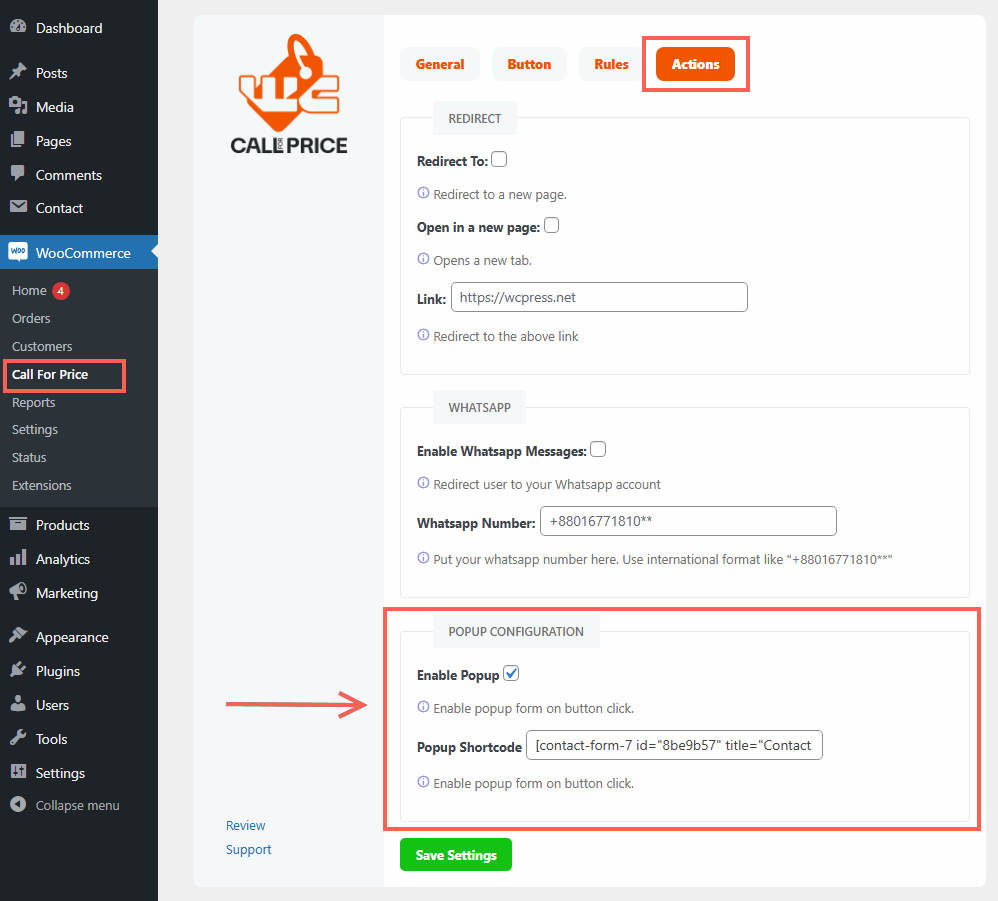Click info icon below Popup Shortcode field
This screenshot has width=998, height=901.
click(x=423, y=783)
